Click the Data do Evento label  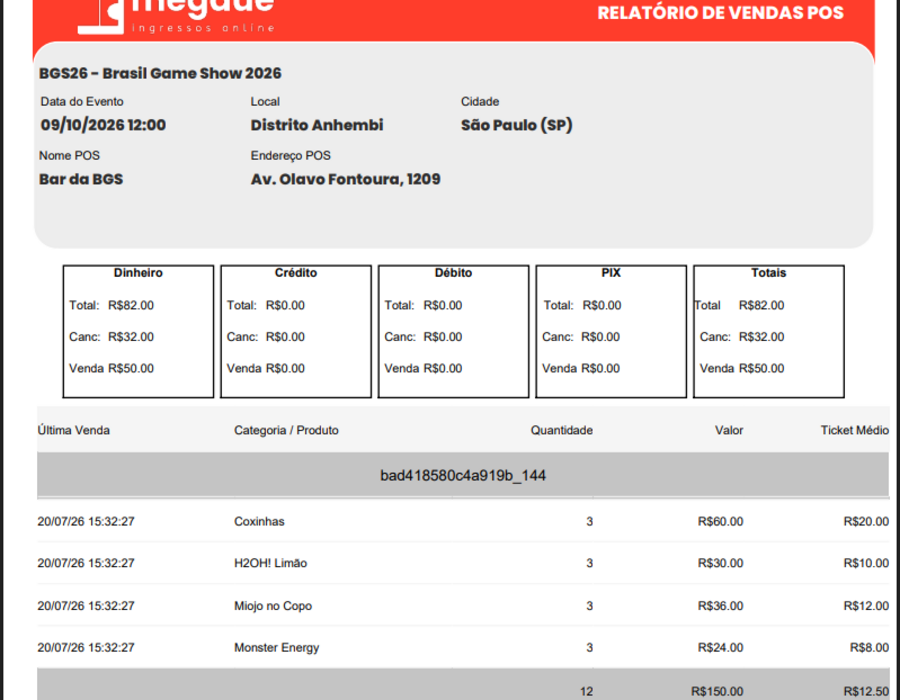click(x=82, y=102)
